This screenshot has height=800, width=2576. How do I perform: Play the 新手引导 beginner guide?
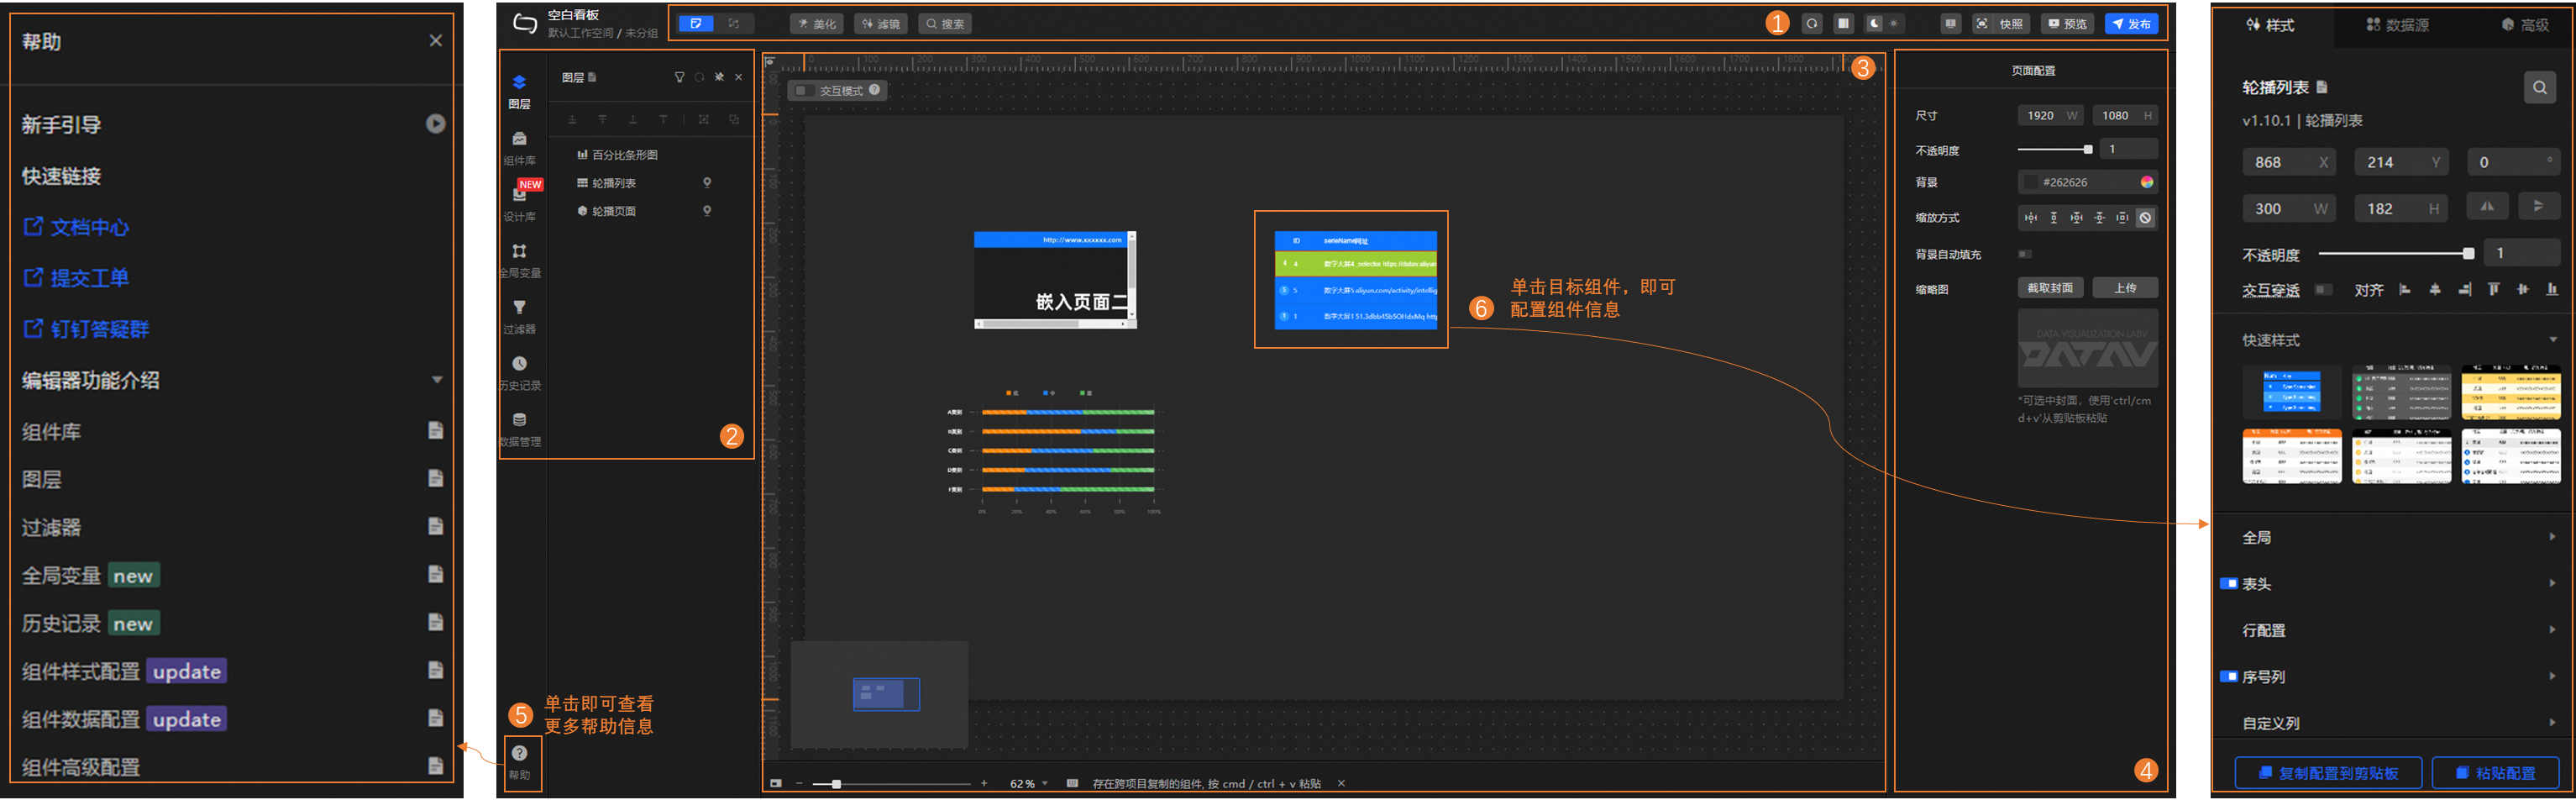435,124
